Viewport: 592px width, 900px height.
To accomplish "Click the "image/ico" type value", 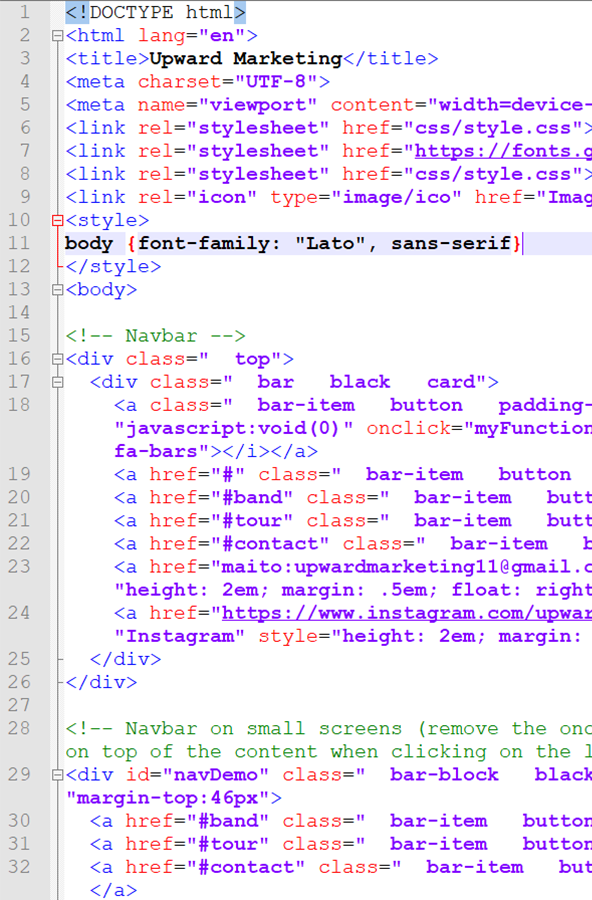I will [x=396, y=197].
